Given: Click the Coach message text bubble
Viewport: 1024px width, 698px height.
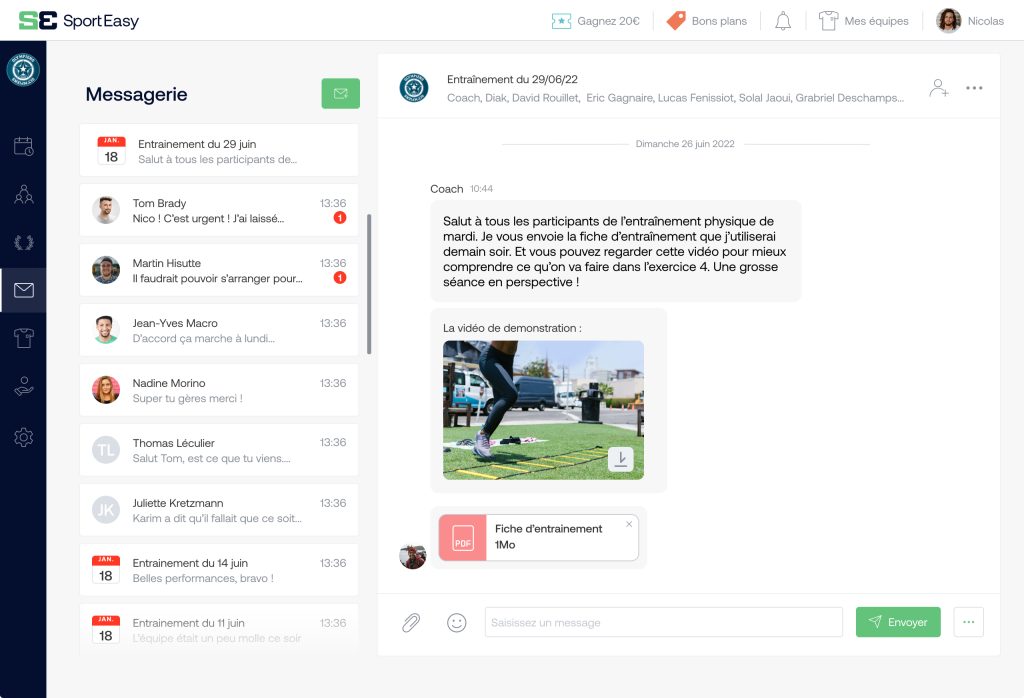Looking at the screenshot, I should (x=615, y=251).
